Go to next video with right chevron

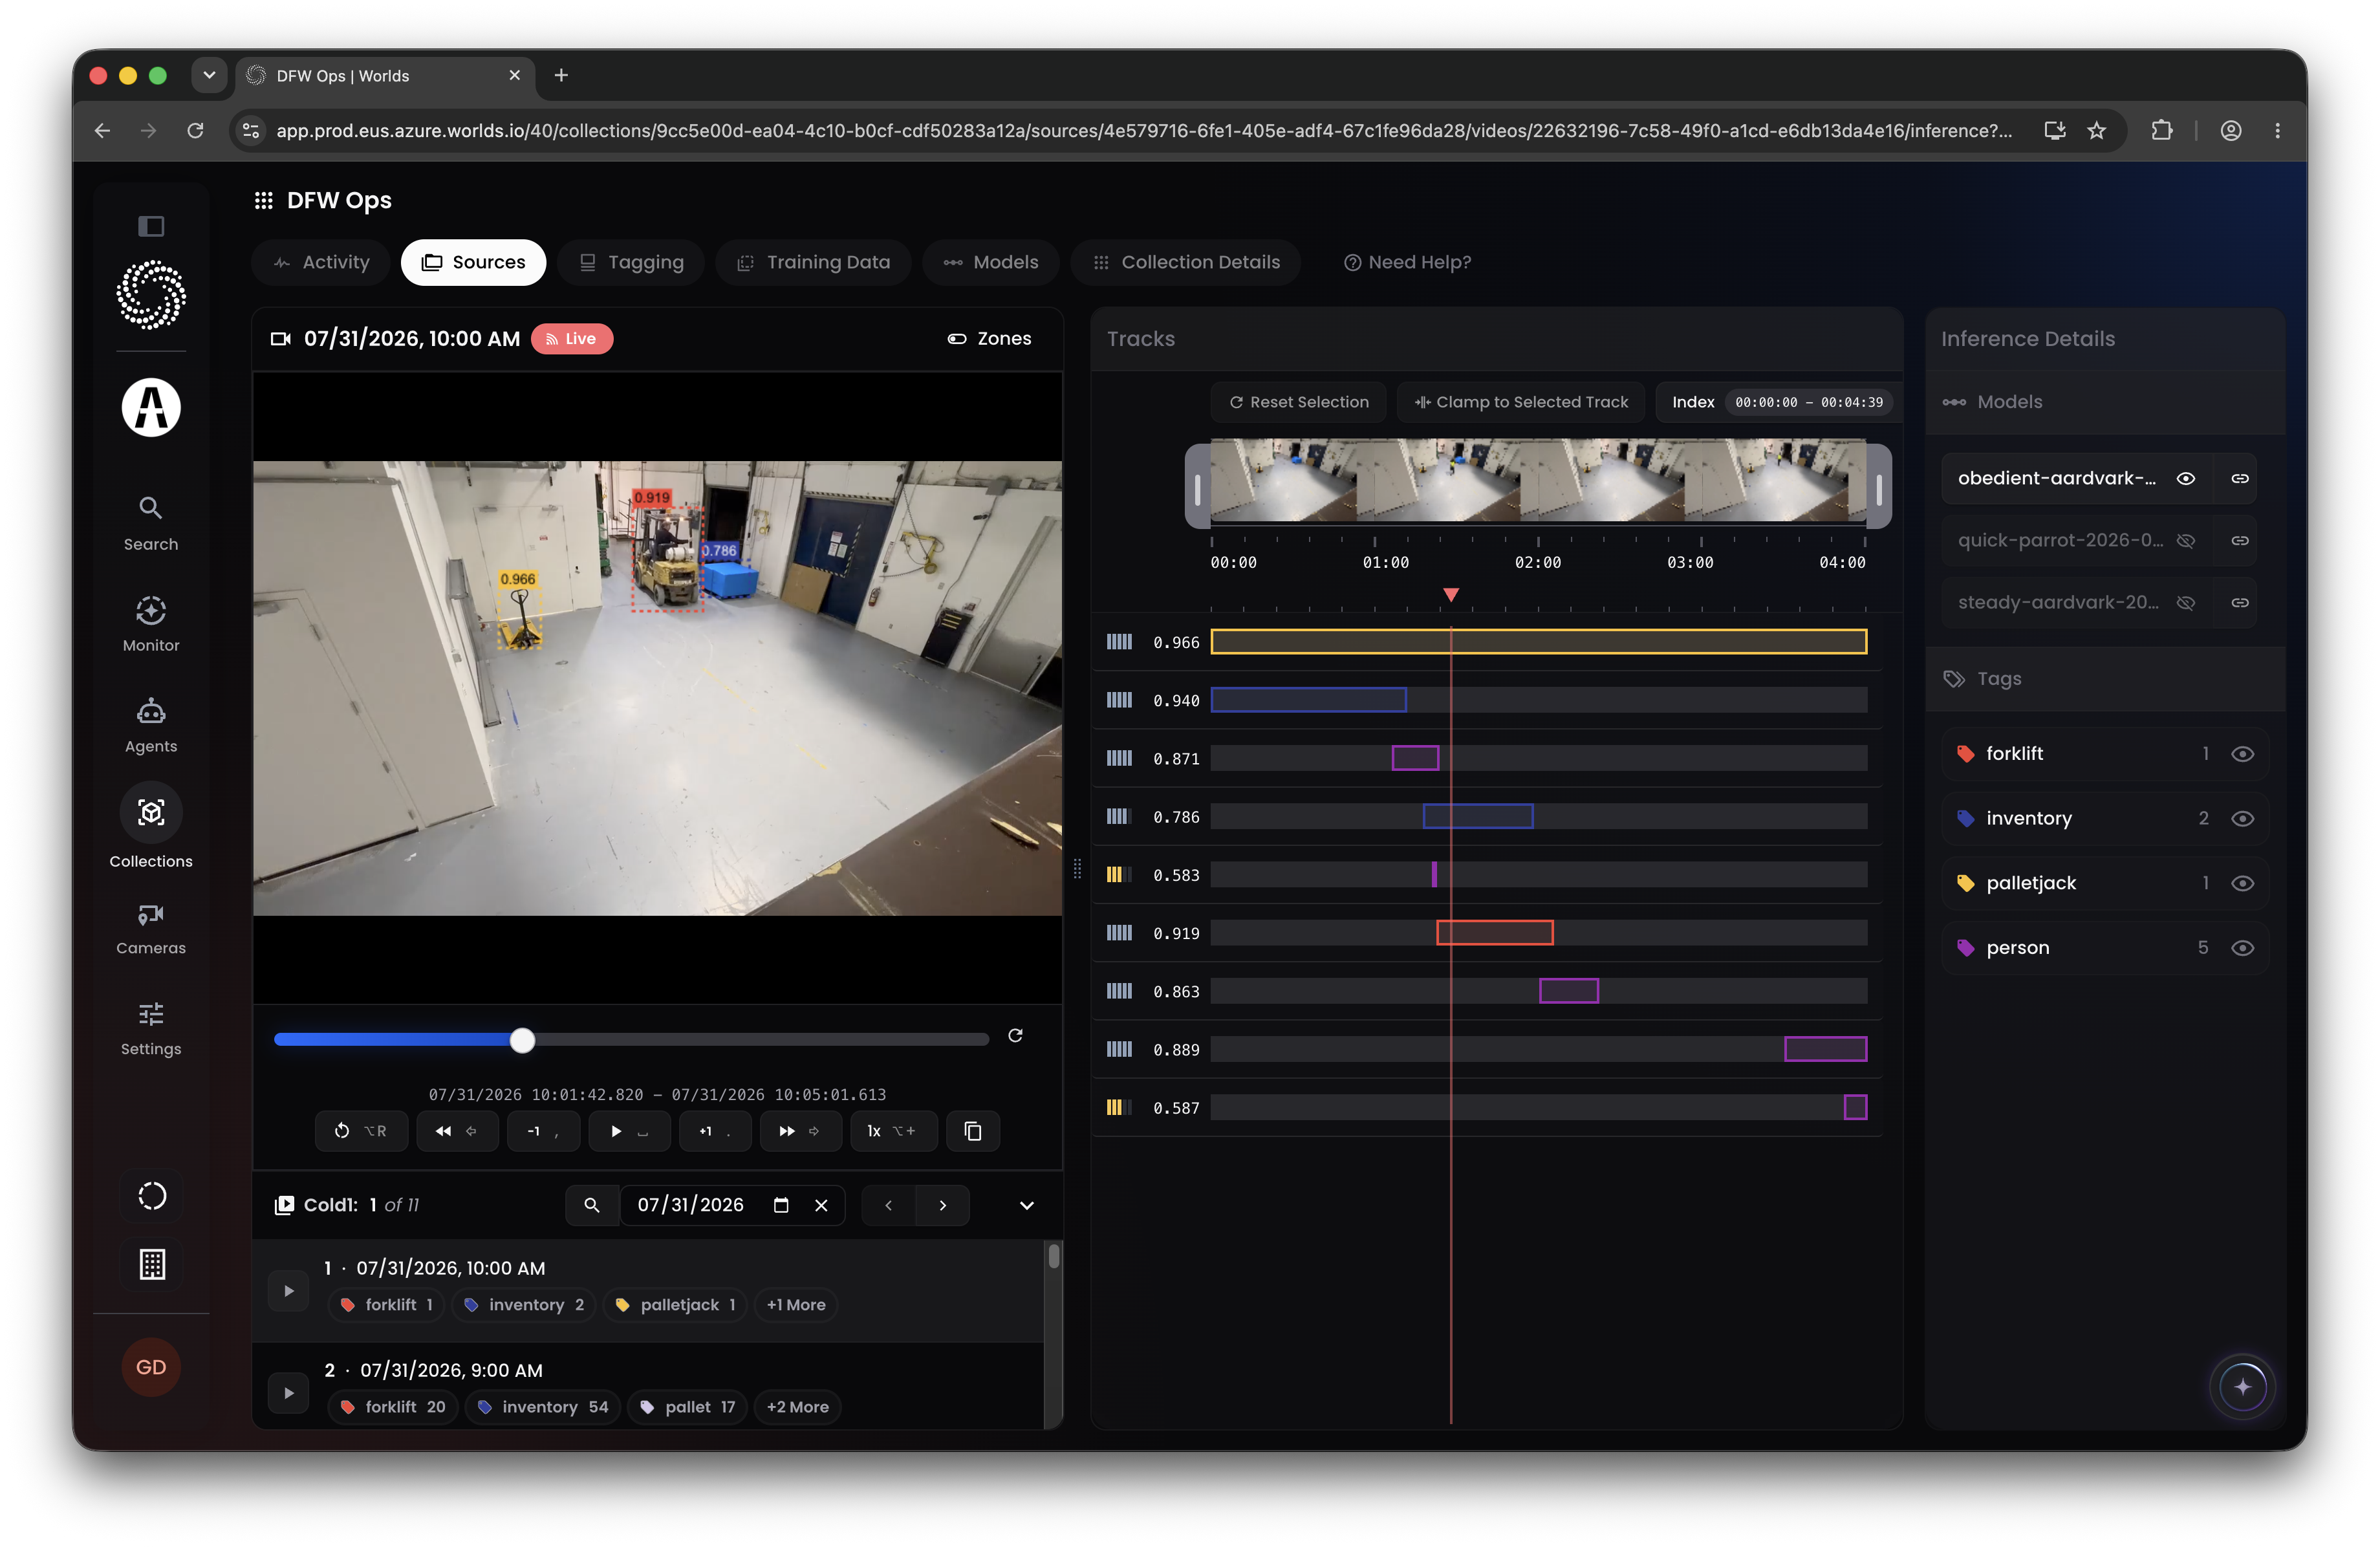(942, 1205)
